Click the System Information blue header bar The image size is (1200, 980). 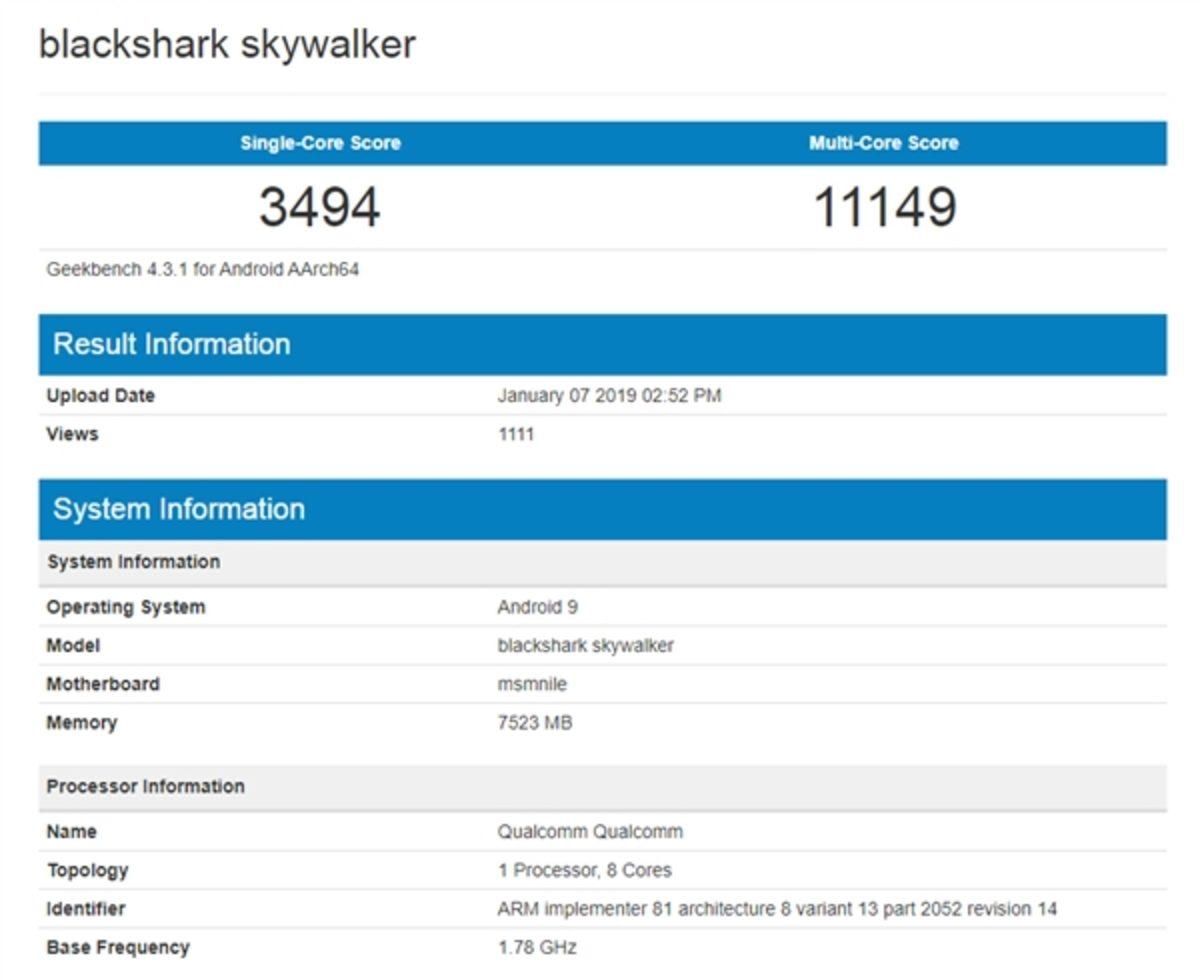180,508
